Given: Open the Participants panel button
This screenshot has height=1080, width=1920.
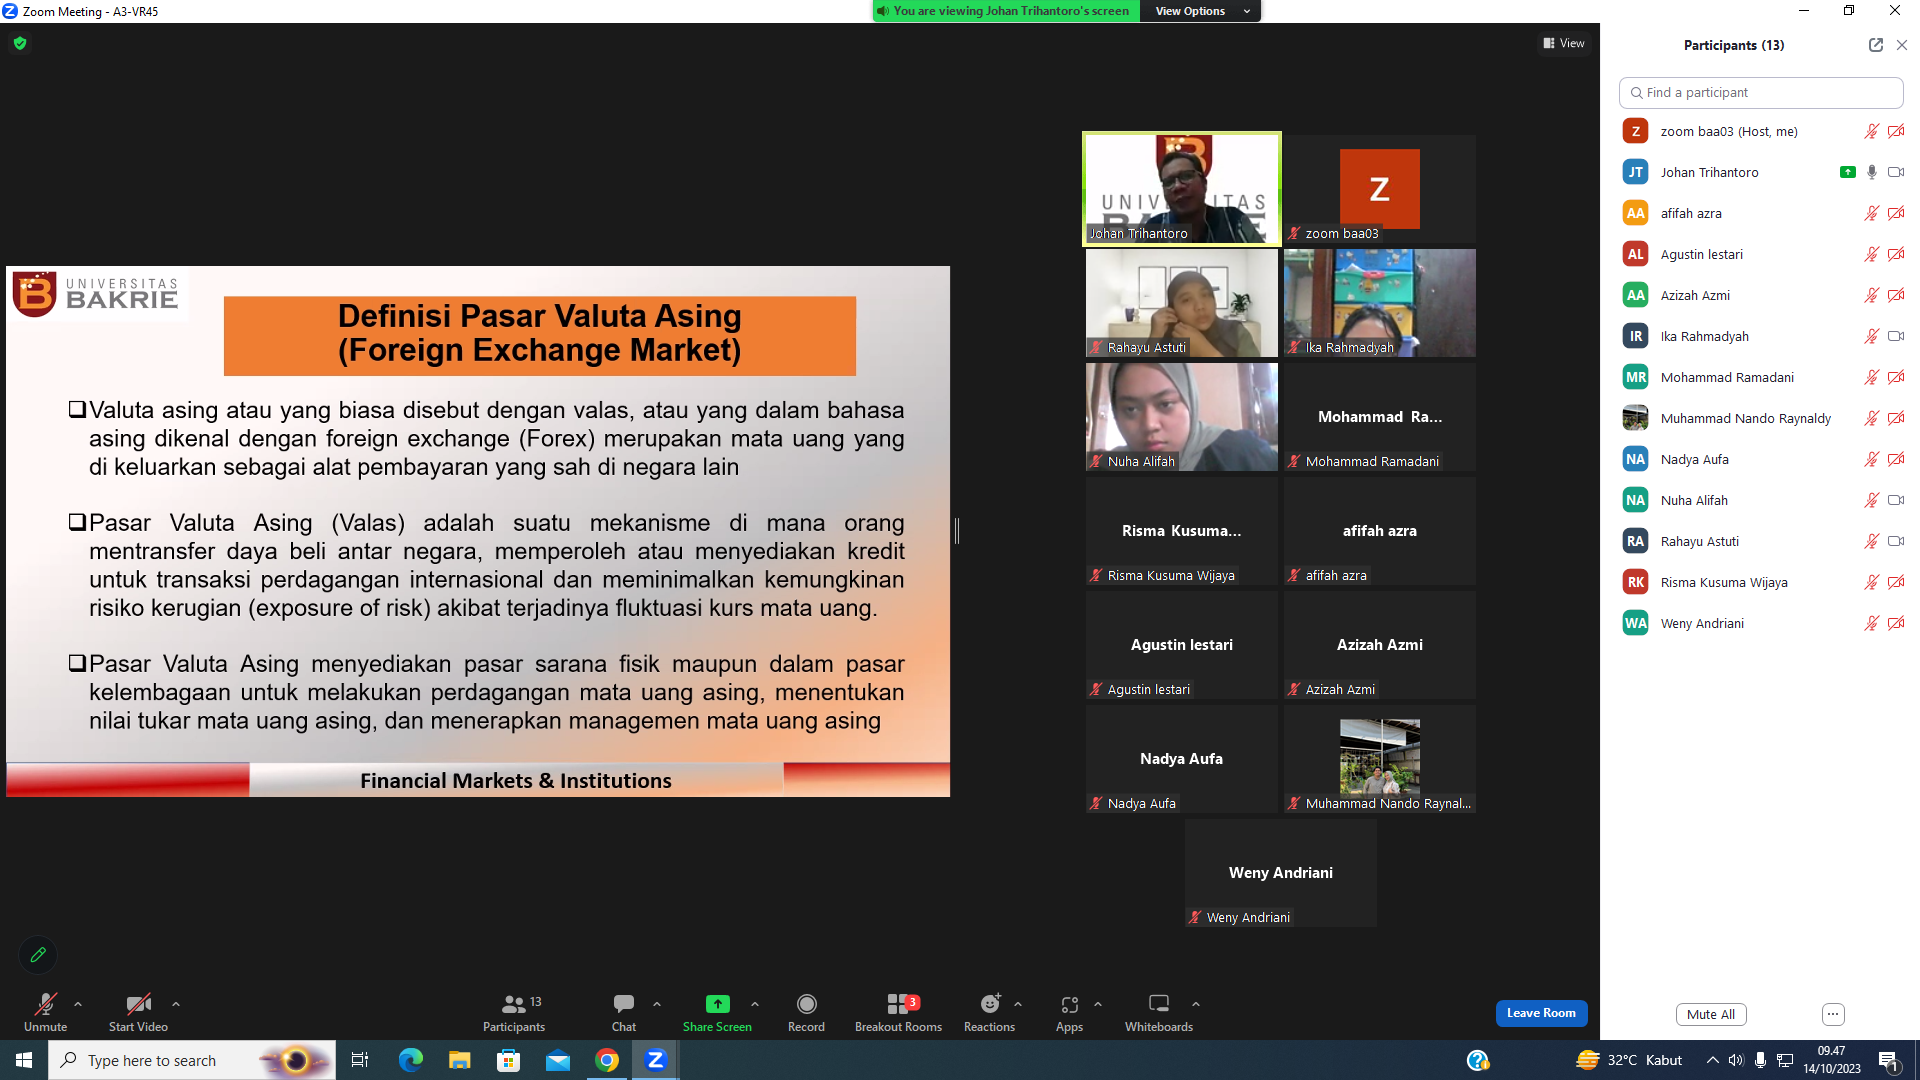Looking at the screenshot, I should (x=514, y=1012).
